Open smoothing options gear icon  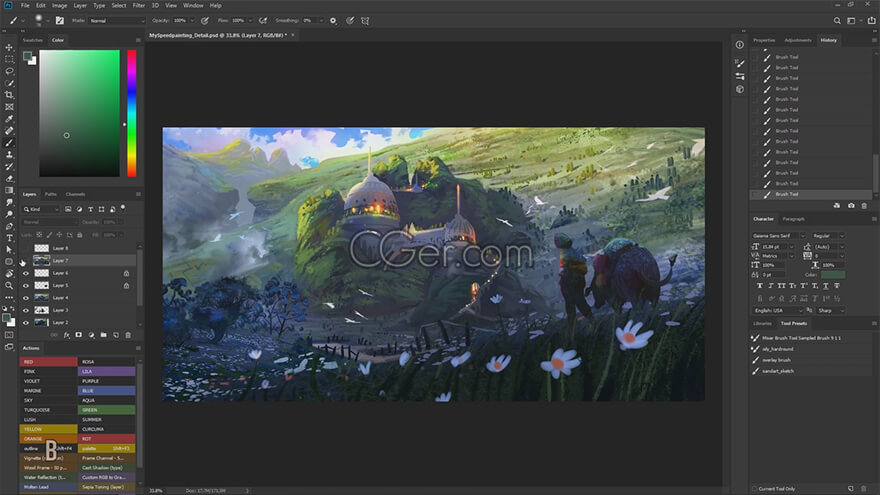pyautogui.click(x=333, y=21)
